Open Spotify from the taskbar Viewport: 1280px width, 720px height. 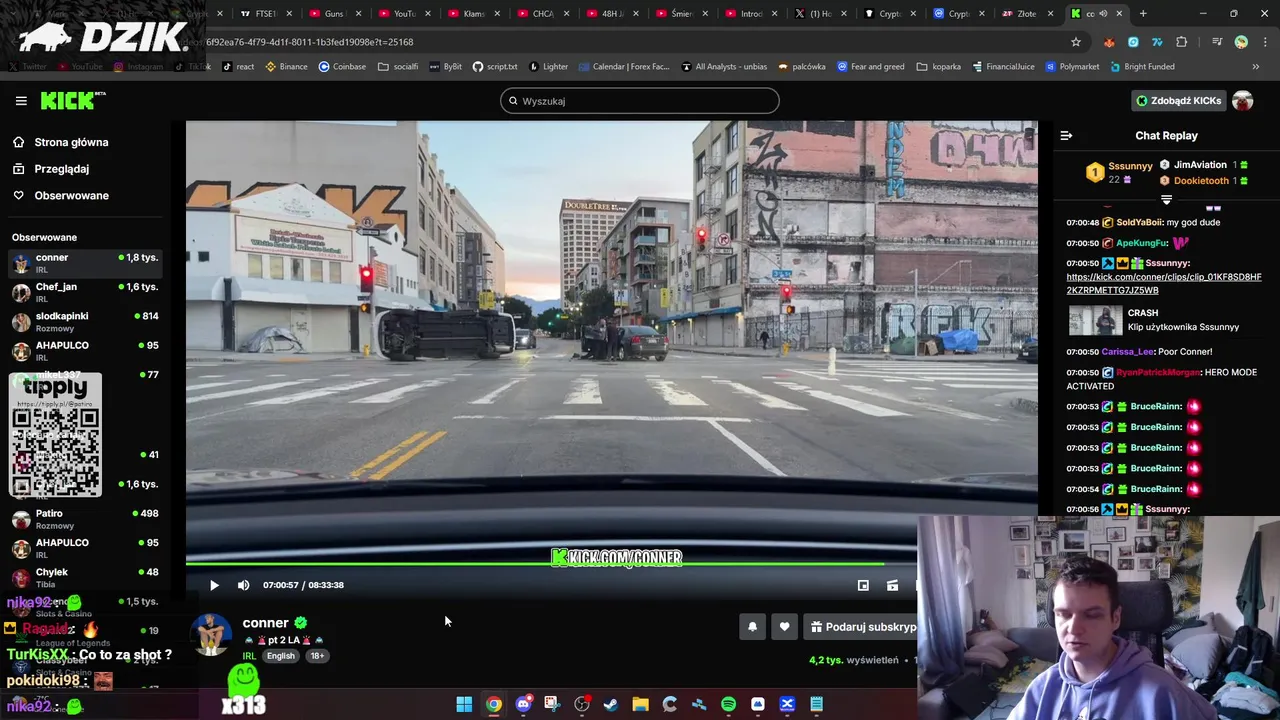point(728,704)
